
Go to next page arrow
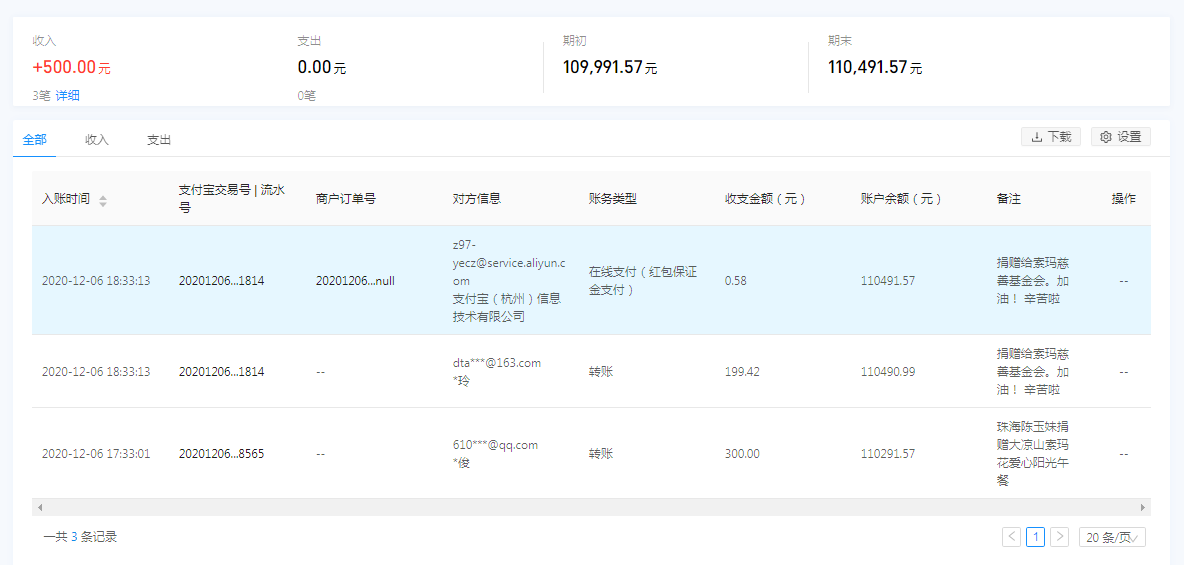tap(1059, 537)
